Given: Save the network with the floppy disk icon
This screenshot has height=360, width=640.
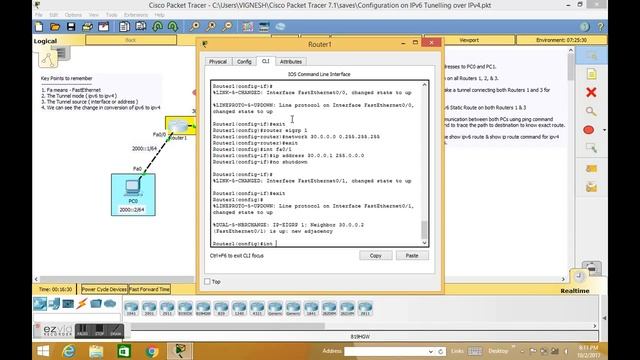Looking at the screenshot, I should pos(71,27).
